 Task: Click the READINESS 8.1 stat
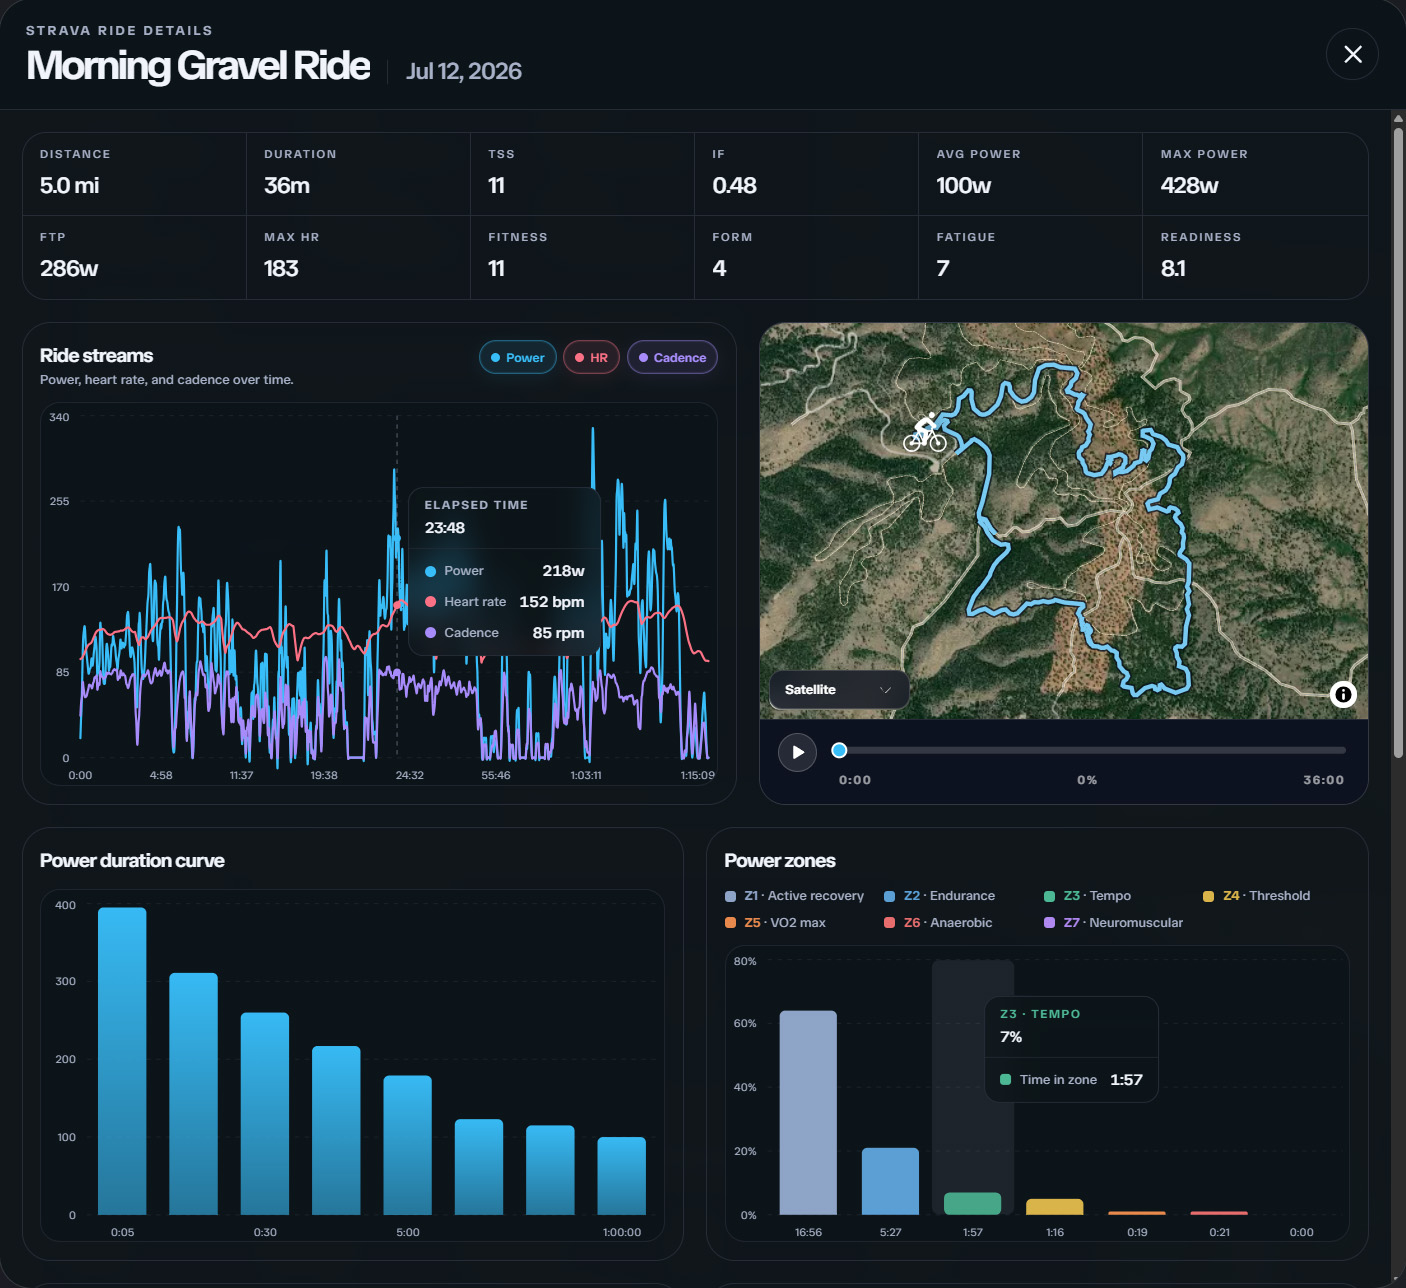click(x=1255, y=257)
